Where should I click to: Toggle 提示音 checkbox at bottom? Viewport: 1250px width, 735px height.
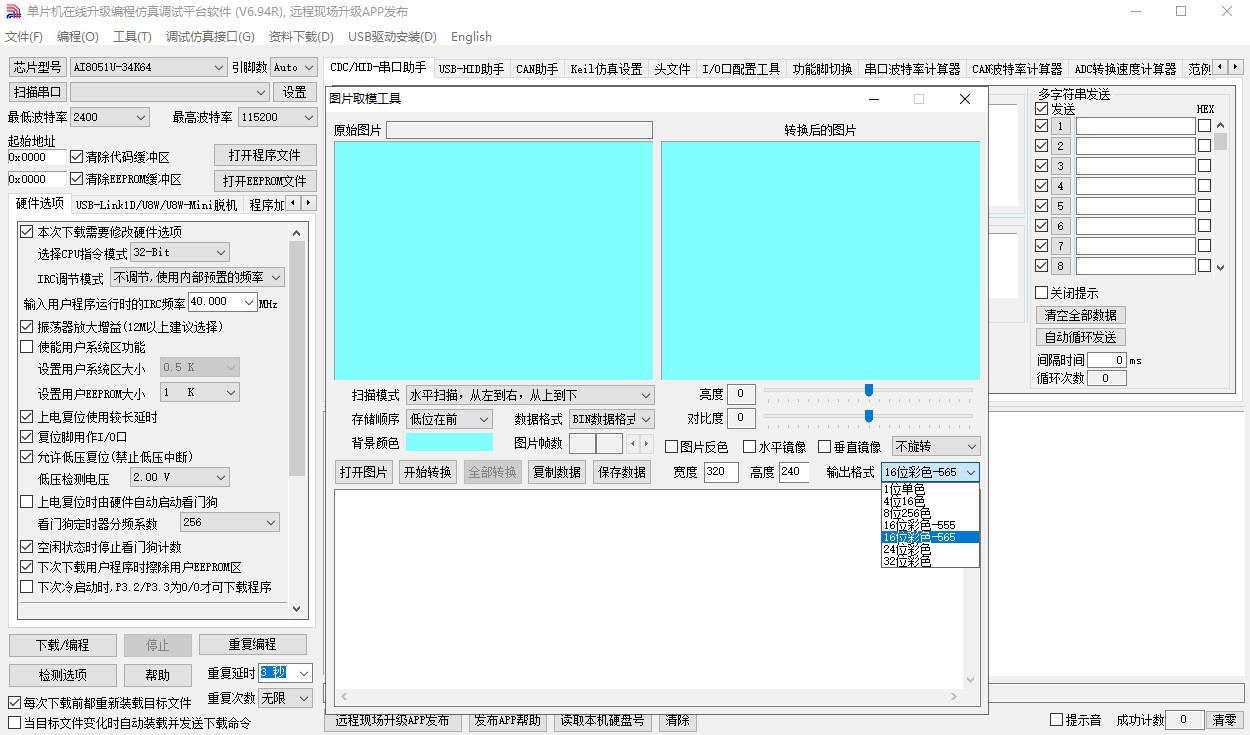[x=1056, y=720]
